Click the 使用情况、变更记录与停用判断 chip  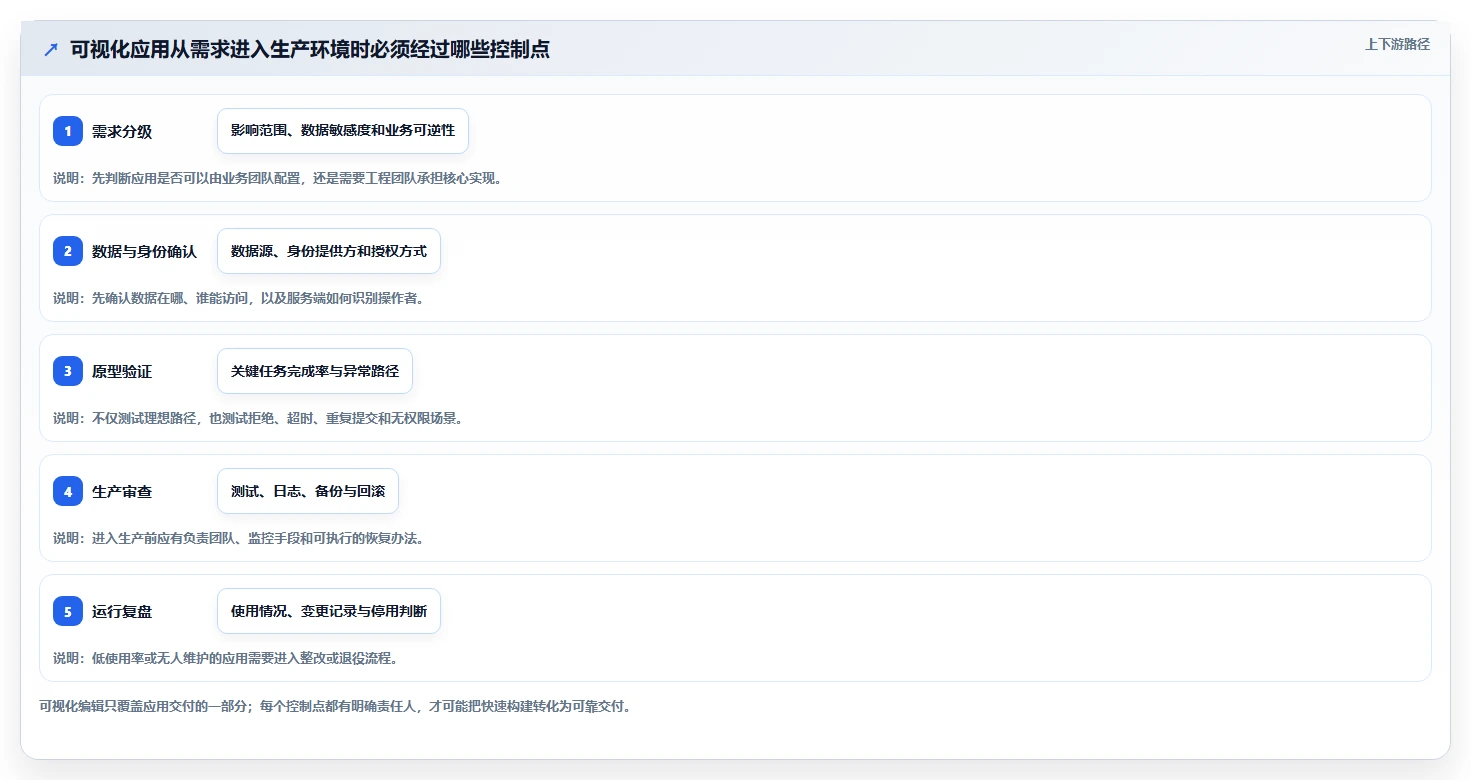pyautogui.click(x=329, y=611)
